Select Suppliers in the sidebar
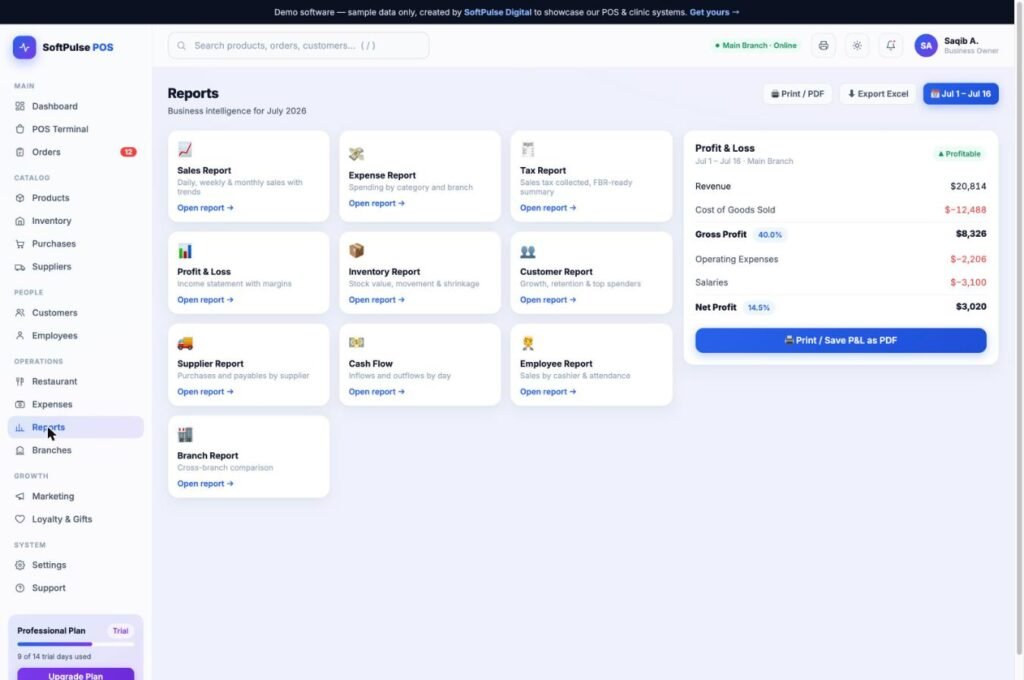Viewport: 1024px width, 680px height. [x=76, y=267]
